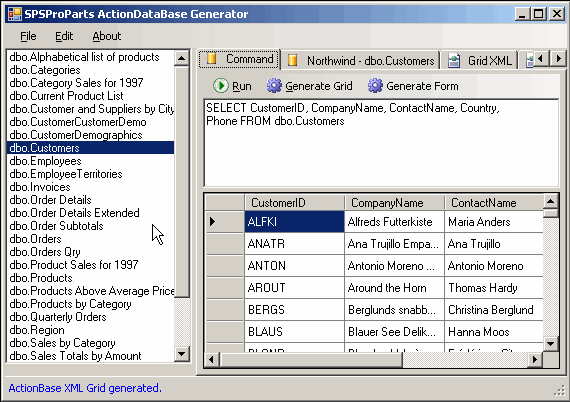The height and width of the screenshot is (402, 570).
Task: Select dbo.Quarterly Orders in the list
Action: pos(90,317)
